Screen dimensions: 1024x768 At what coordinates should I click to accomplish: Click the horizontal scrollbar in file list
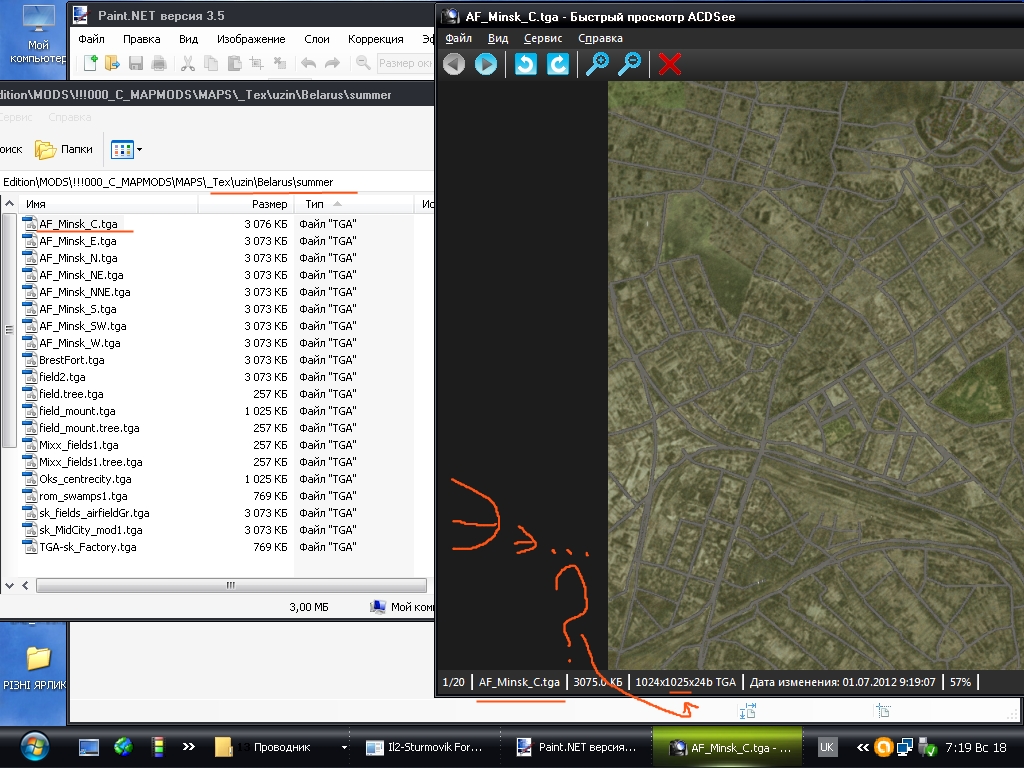pos(230,586)
